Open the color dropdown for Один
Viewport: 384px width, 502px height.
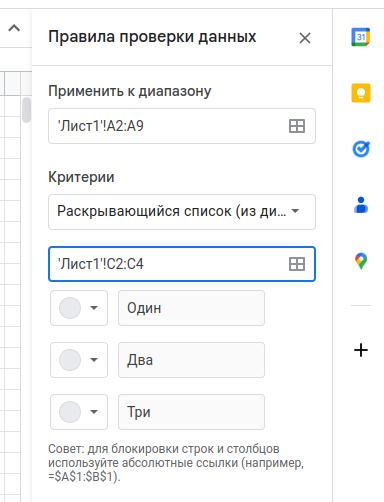pos(79,308)
